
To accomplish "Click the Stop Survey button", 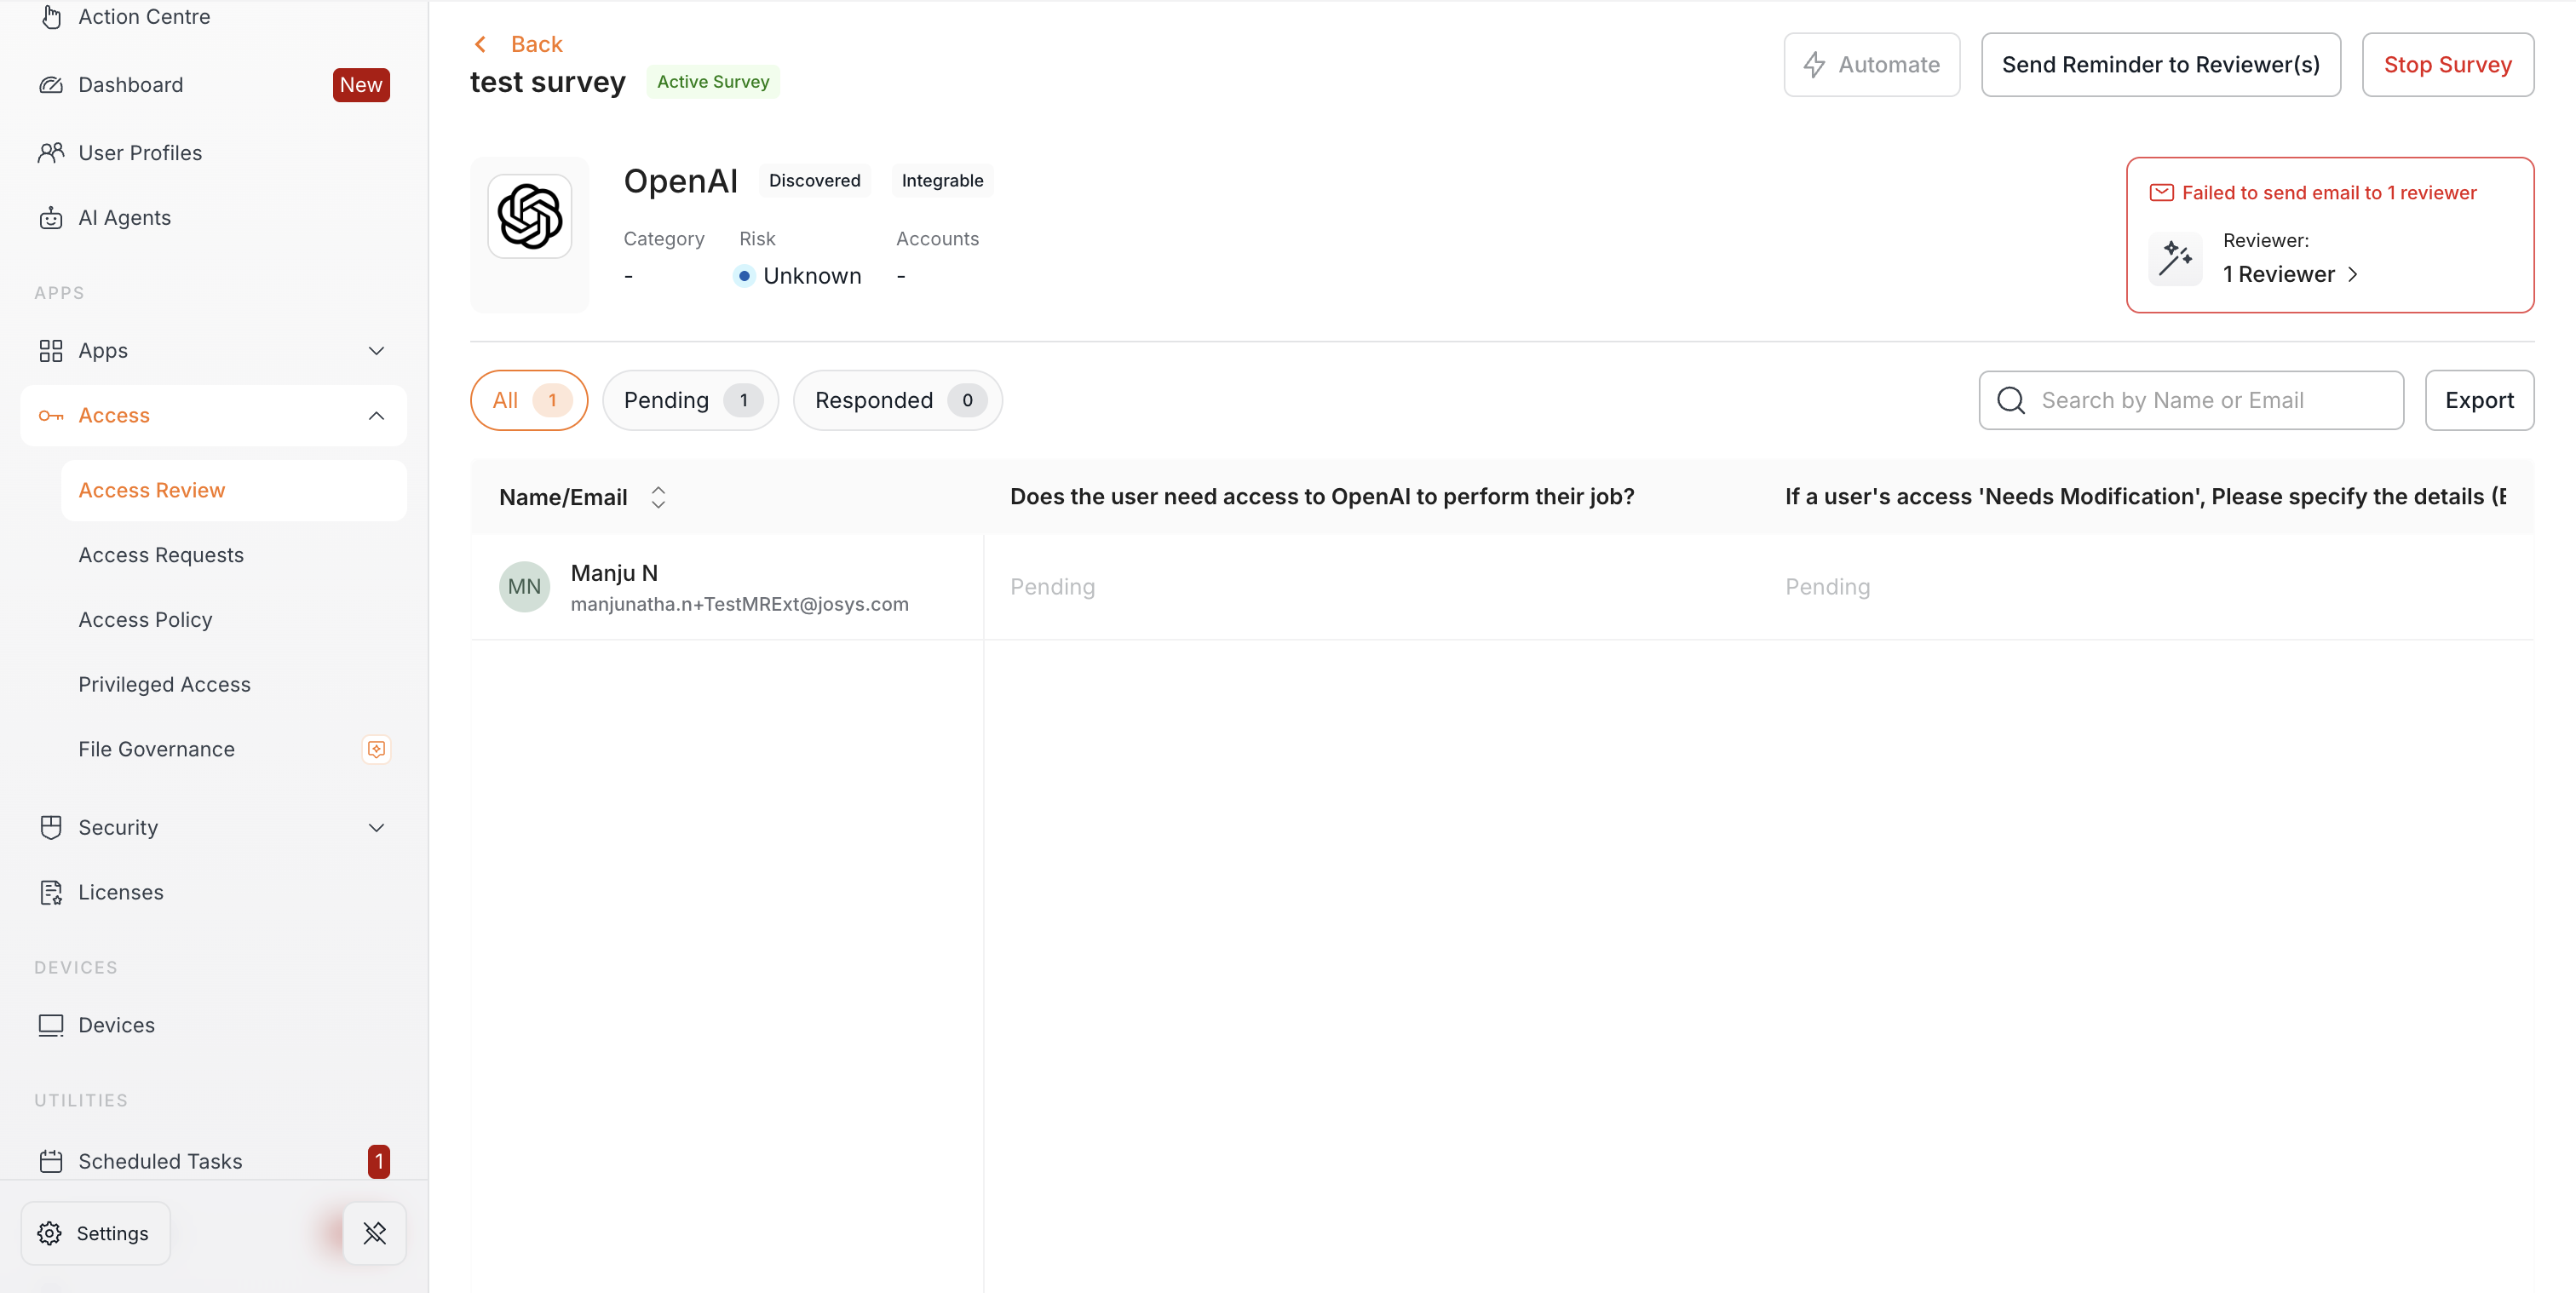I will [2447, 65].
